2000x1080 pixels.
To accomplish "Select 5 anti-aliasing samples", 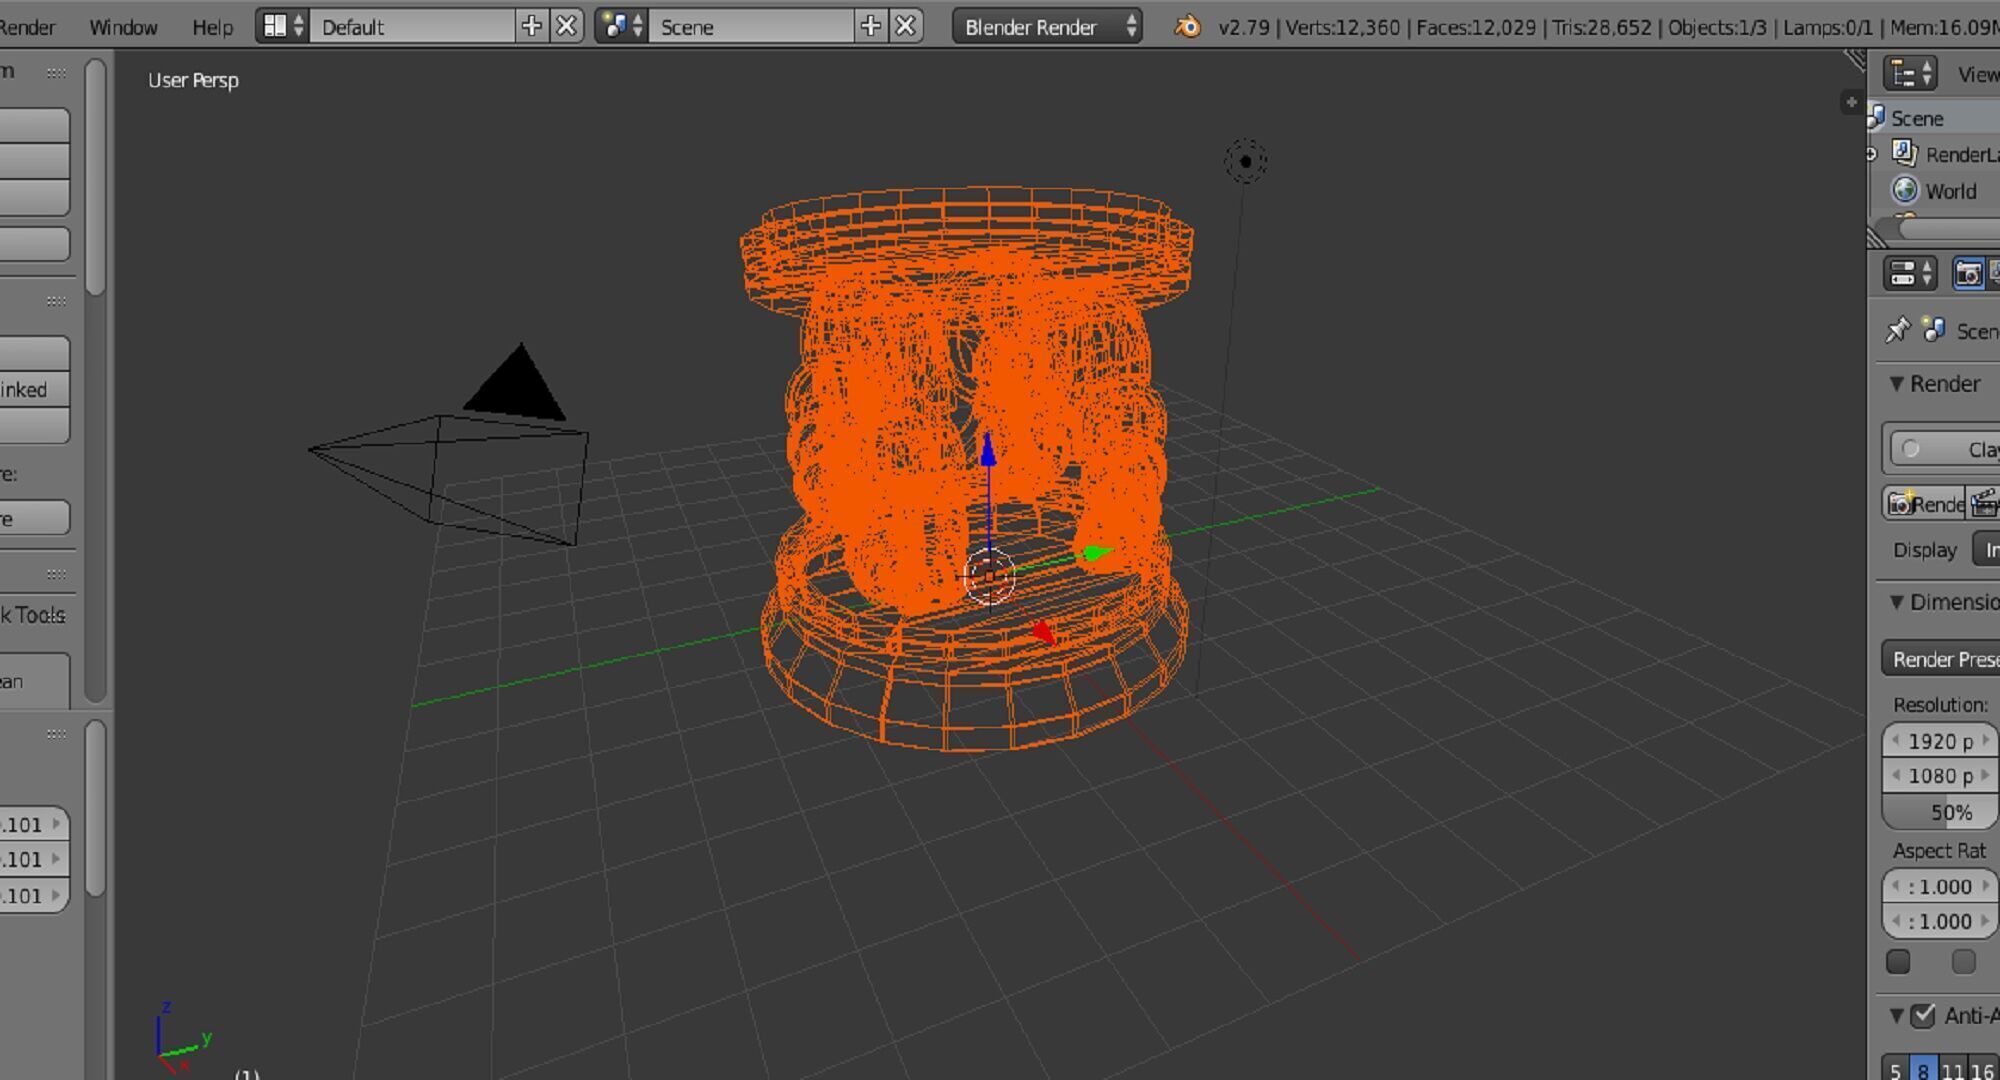I will pyautogui.click(x=1894, y=1070).
